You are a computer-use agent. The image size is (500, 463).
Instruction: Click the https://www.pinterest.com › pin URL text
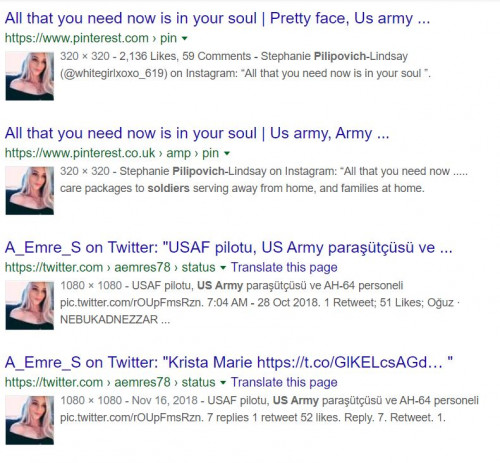coord(91,38)
